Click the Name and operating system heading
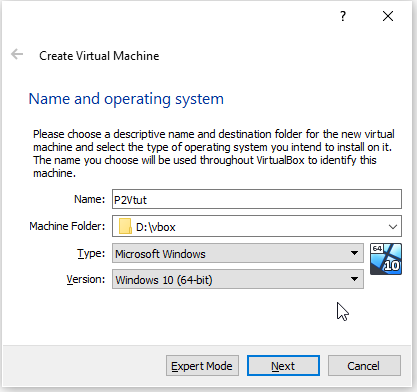The height and width of the screenshot is (392, 417). tap(126, 99)
